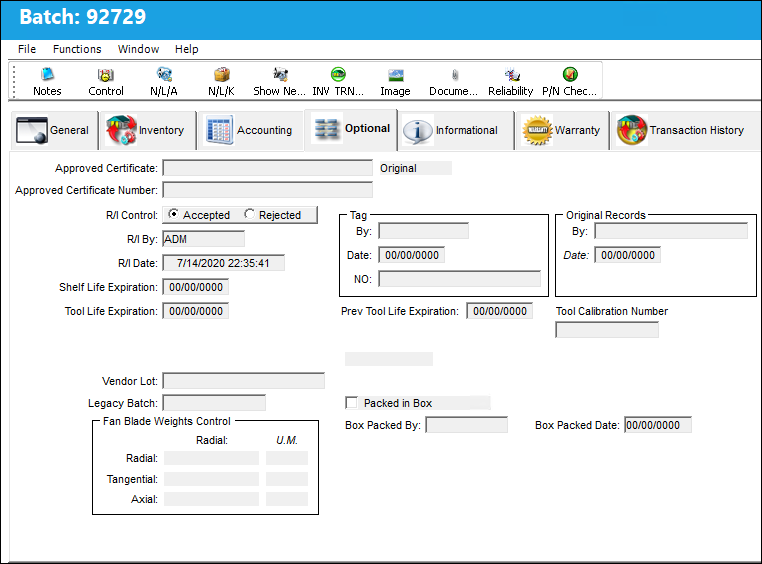Viewport: 762px width, 564px height.
Task: Click the Box Packed Date field
Action: pos(658,425)
